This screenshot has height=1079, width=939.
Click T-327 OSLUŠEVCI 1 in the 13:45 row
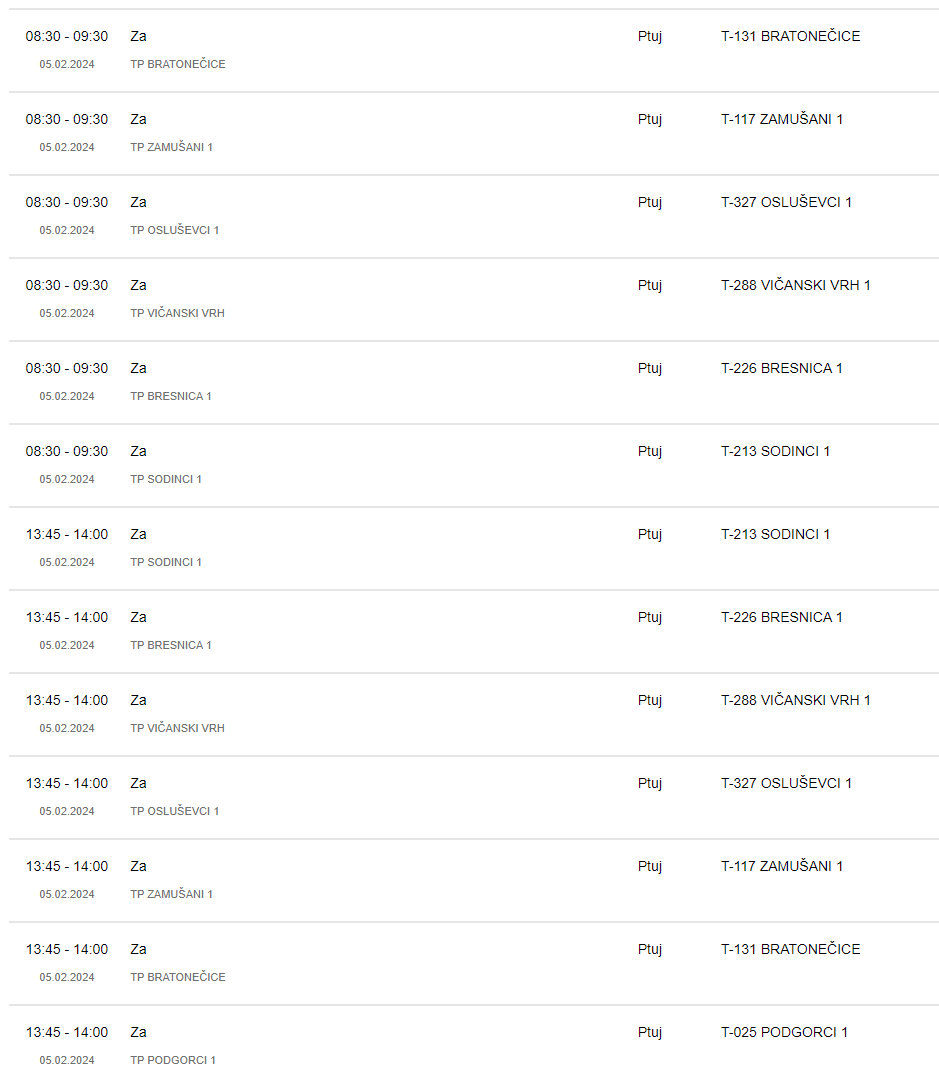(x=786, y=783)
